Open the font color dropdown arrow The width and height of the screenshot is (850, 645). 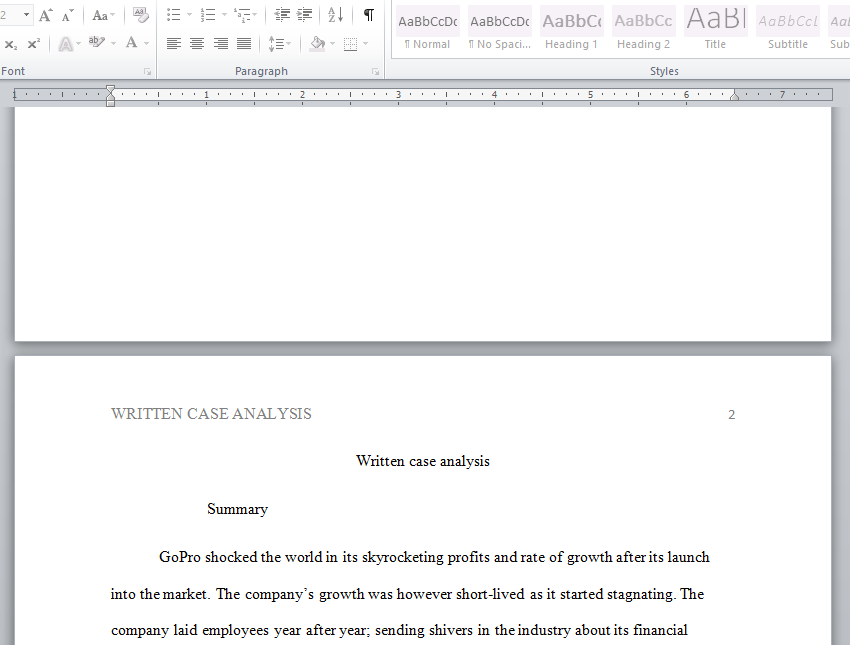[x=146, y=43]
